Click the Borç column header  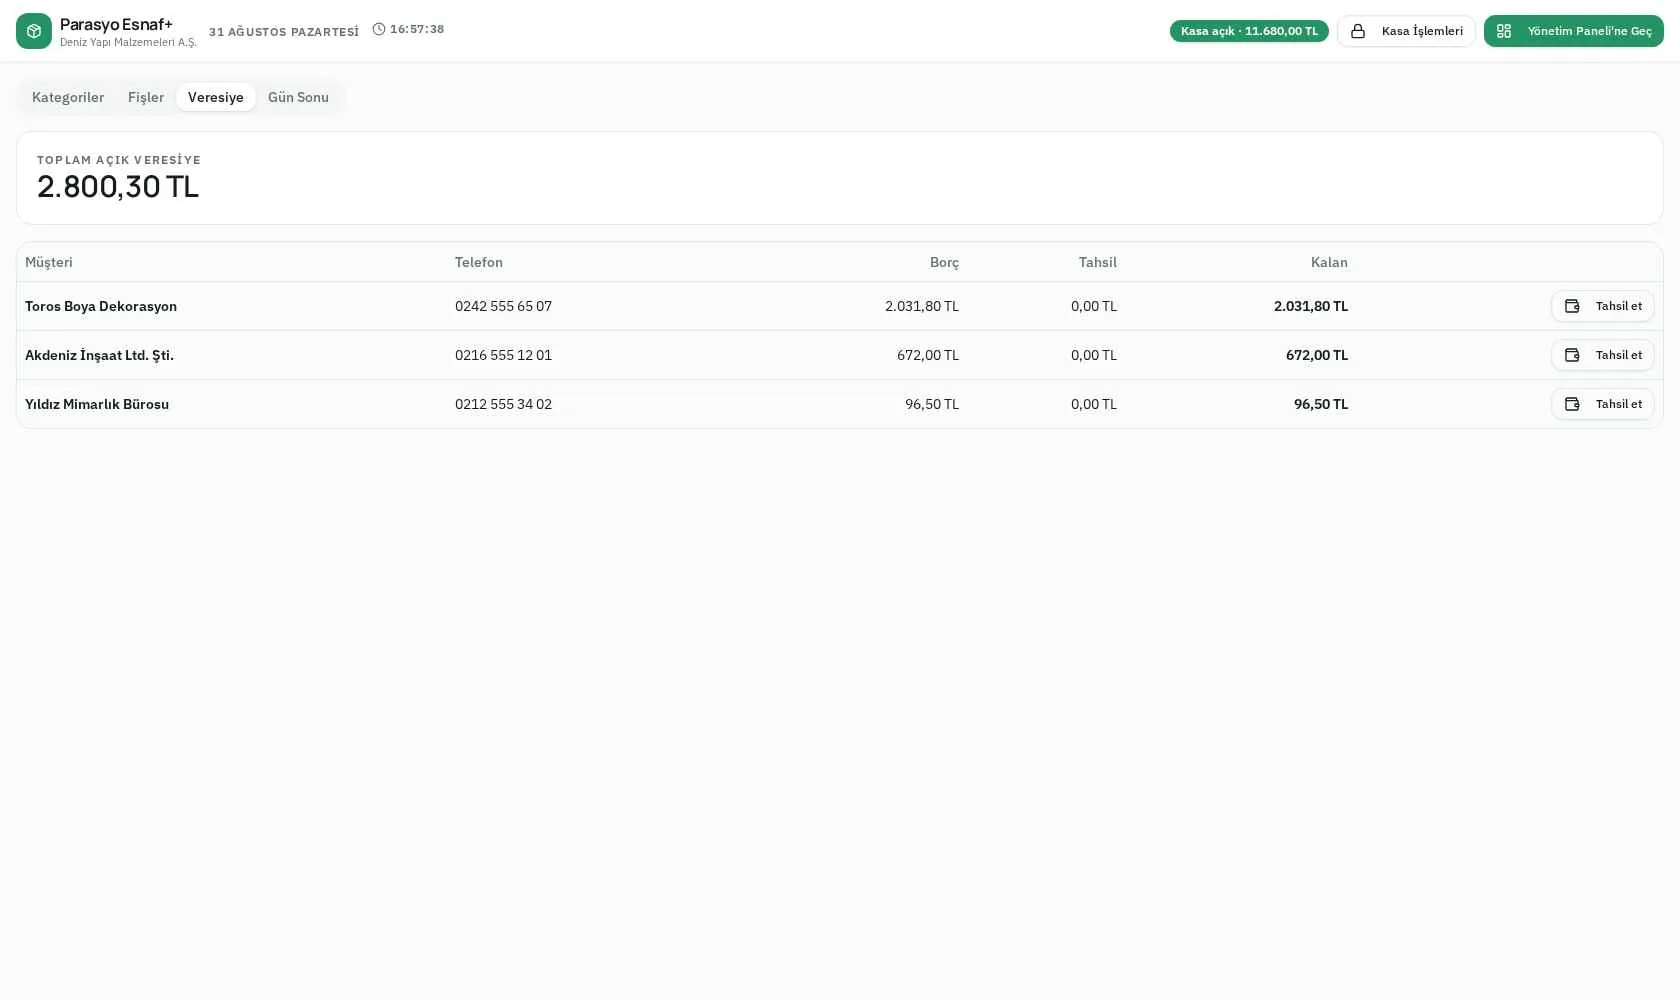click(944, 262)
